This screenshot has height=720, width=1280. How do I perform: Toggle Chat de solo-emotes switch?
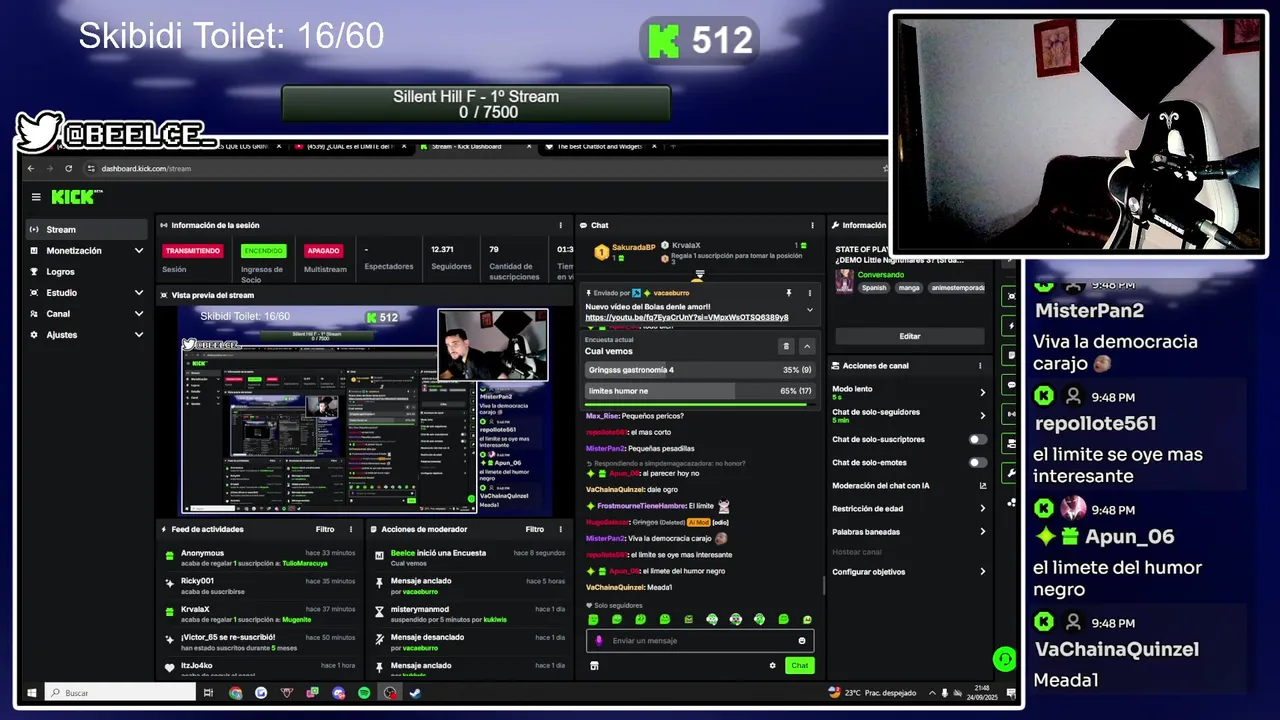click(x=978, y=462)
